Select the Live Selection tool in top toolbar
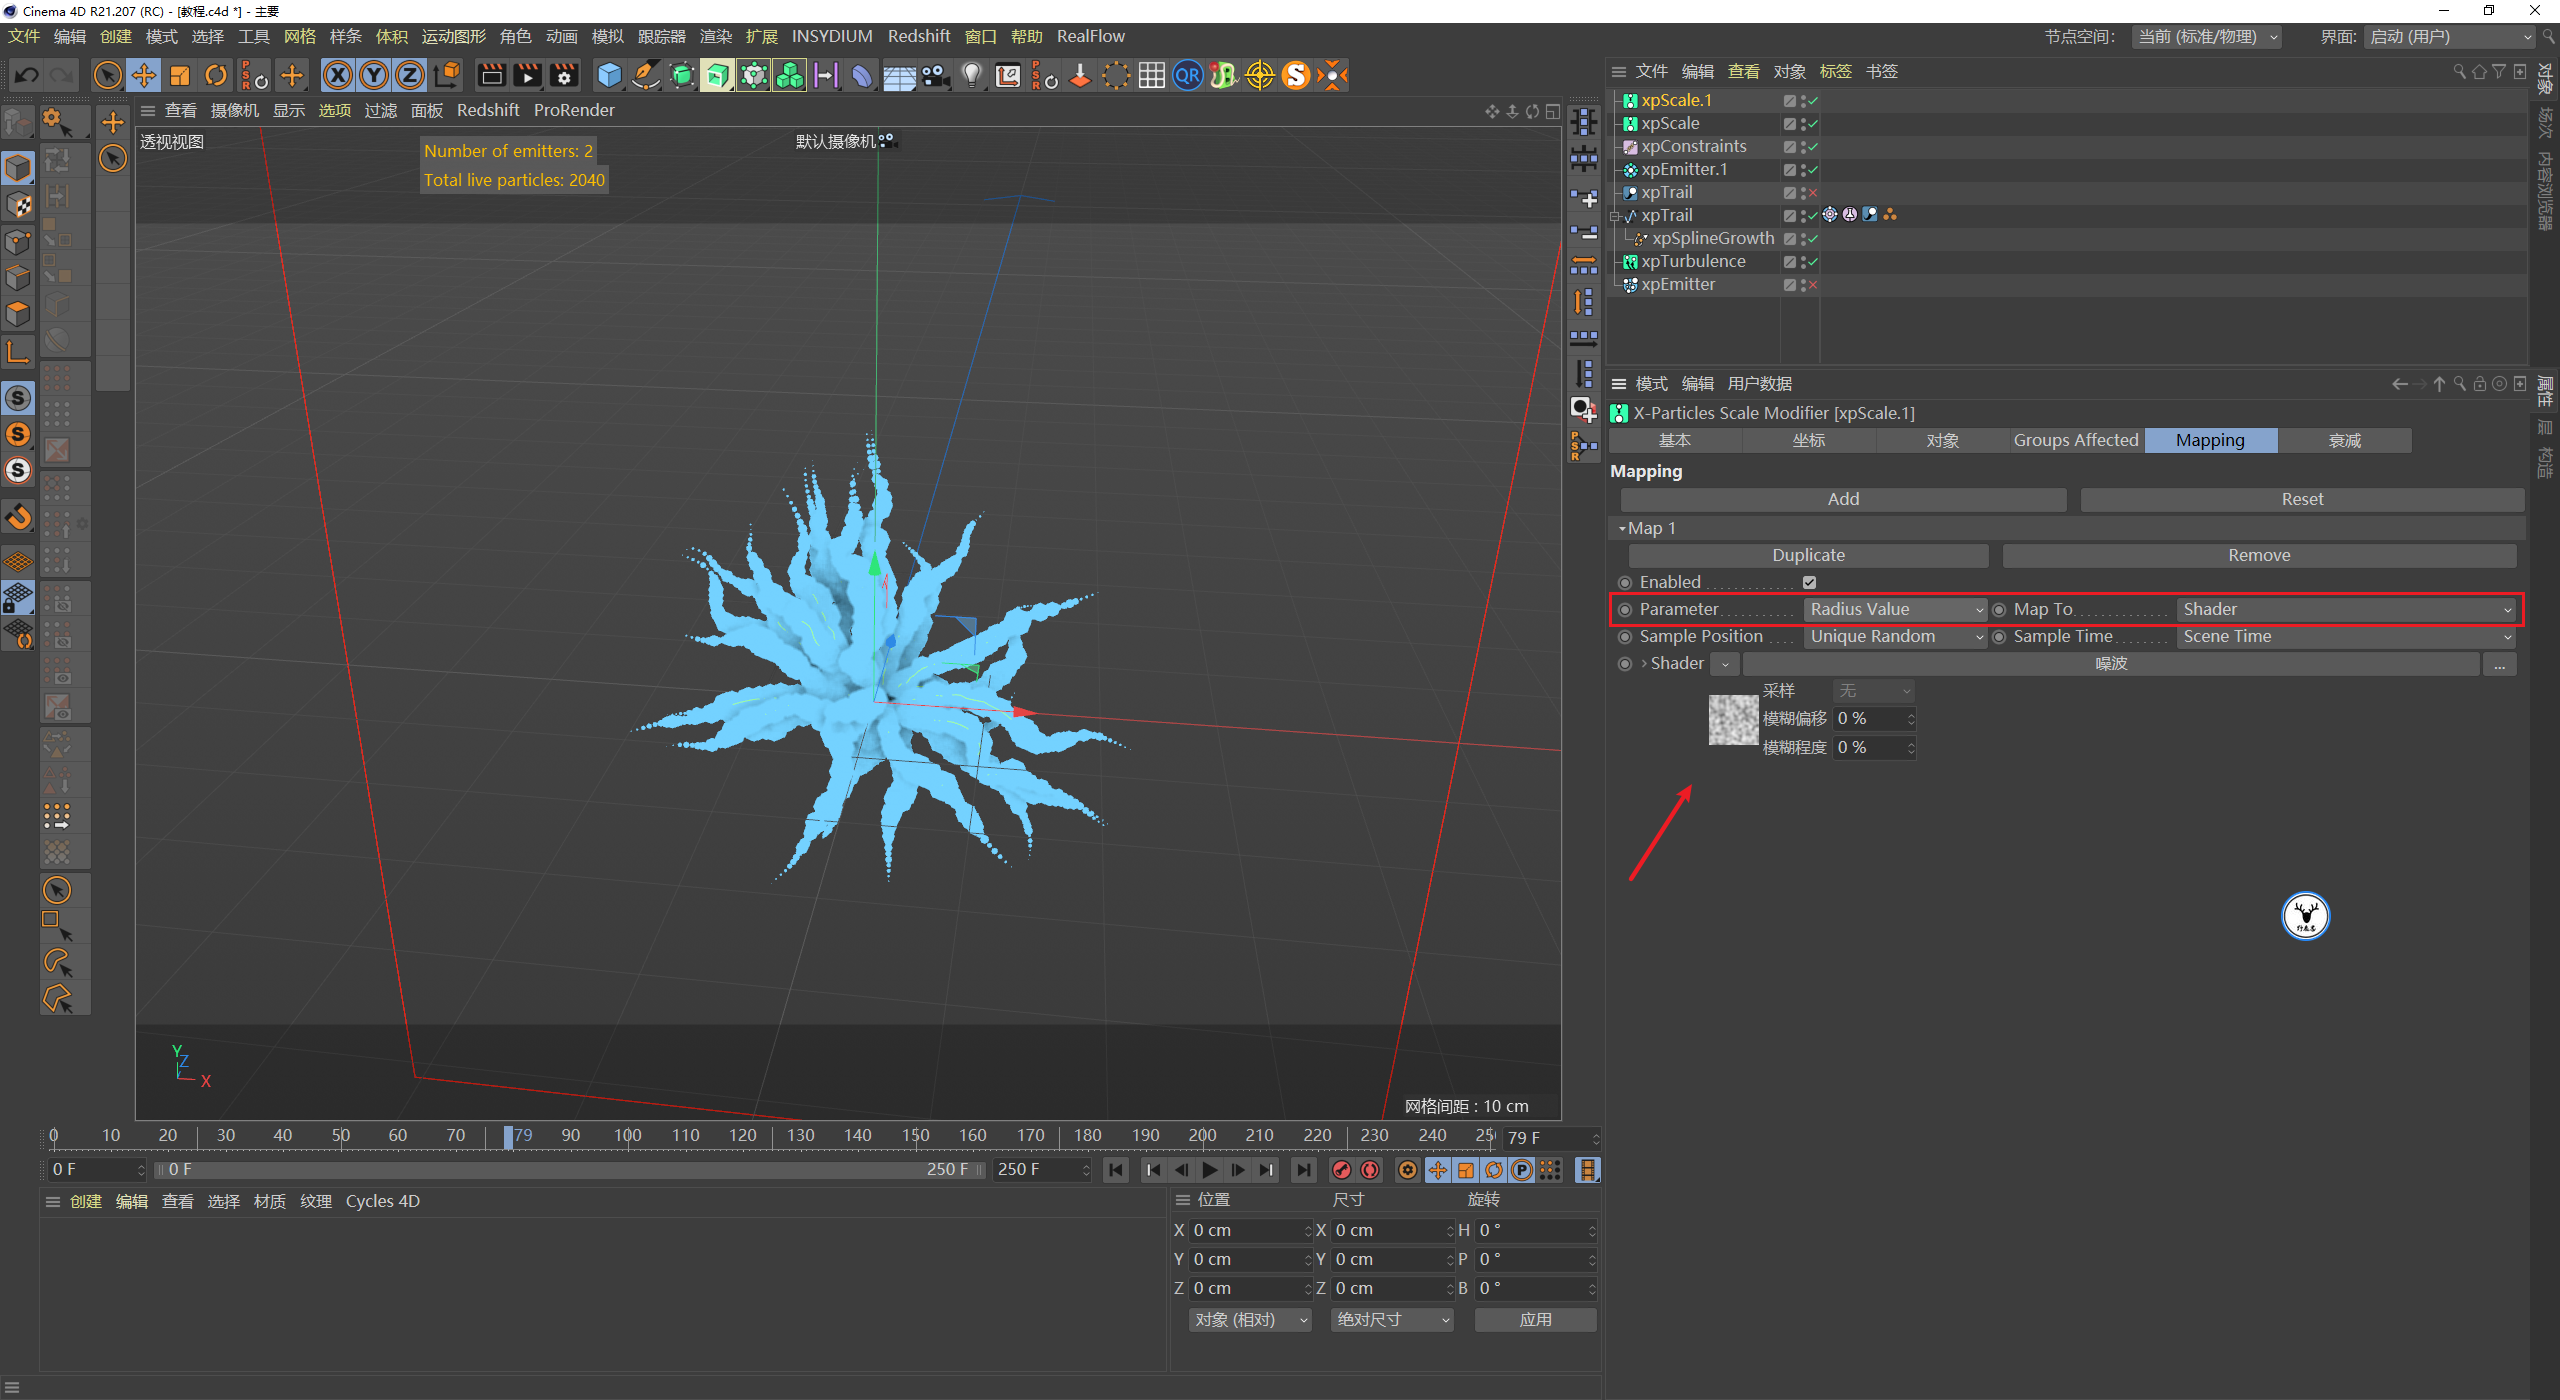The image size is (2560, 1400). click(107, 75)
